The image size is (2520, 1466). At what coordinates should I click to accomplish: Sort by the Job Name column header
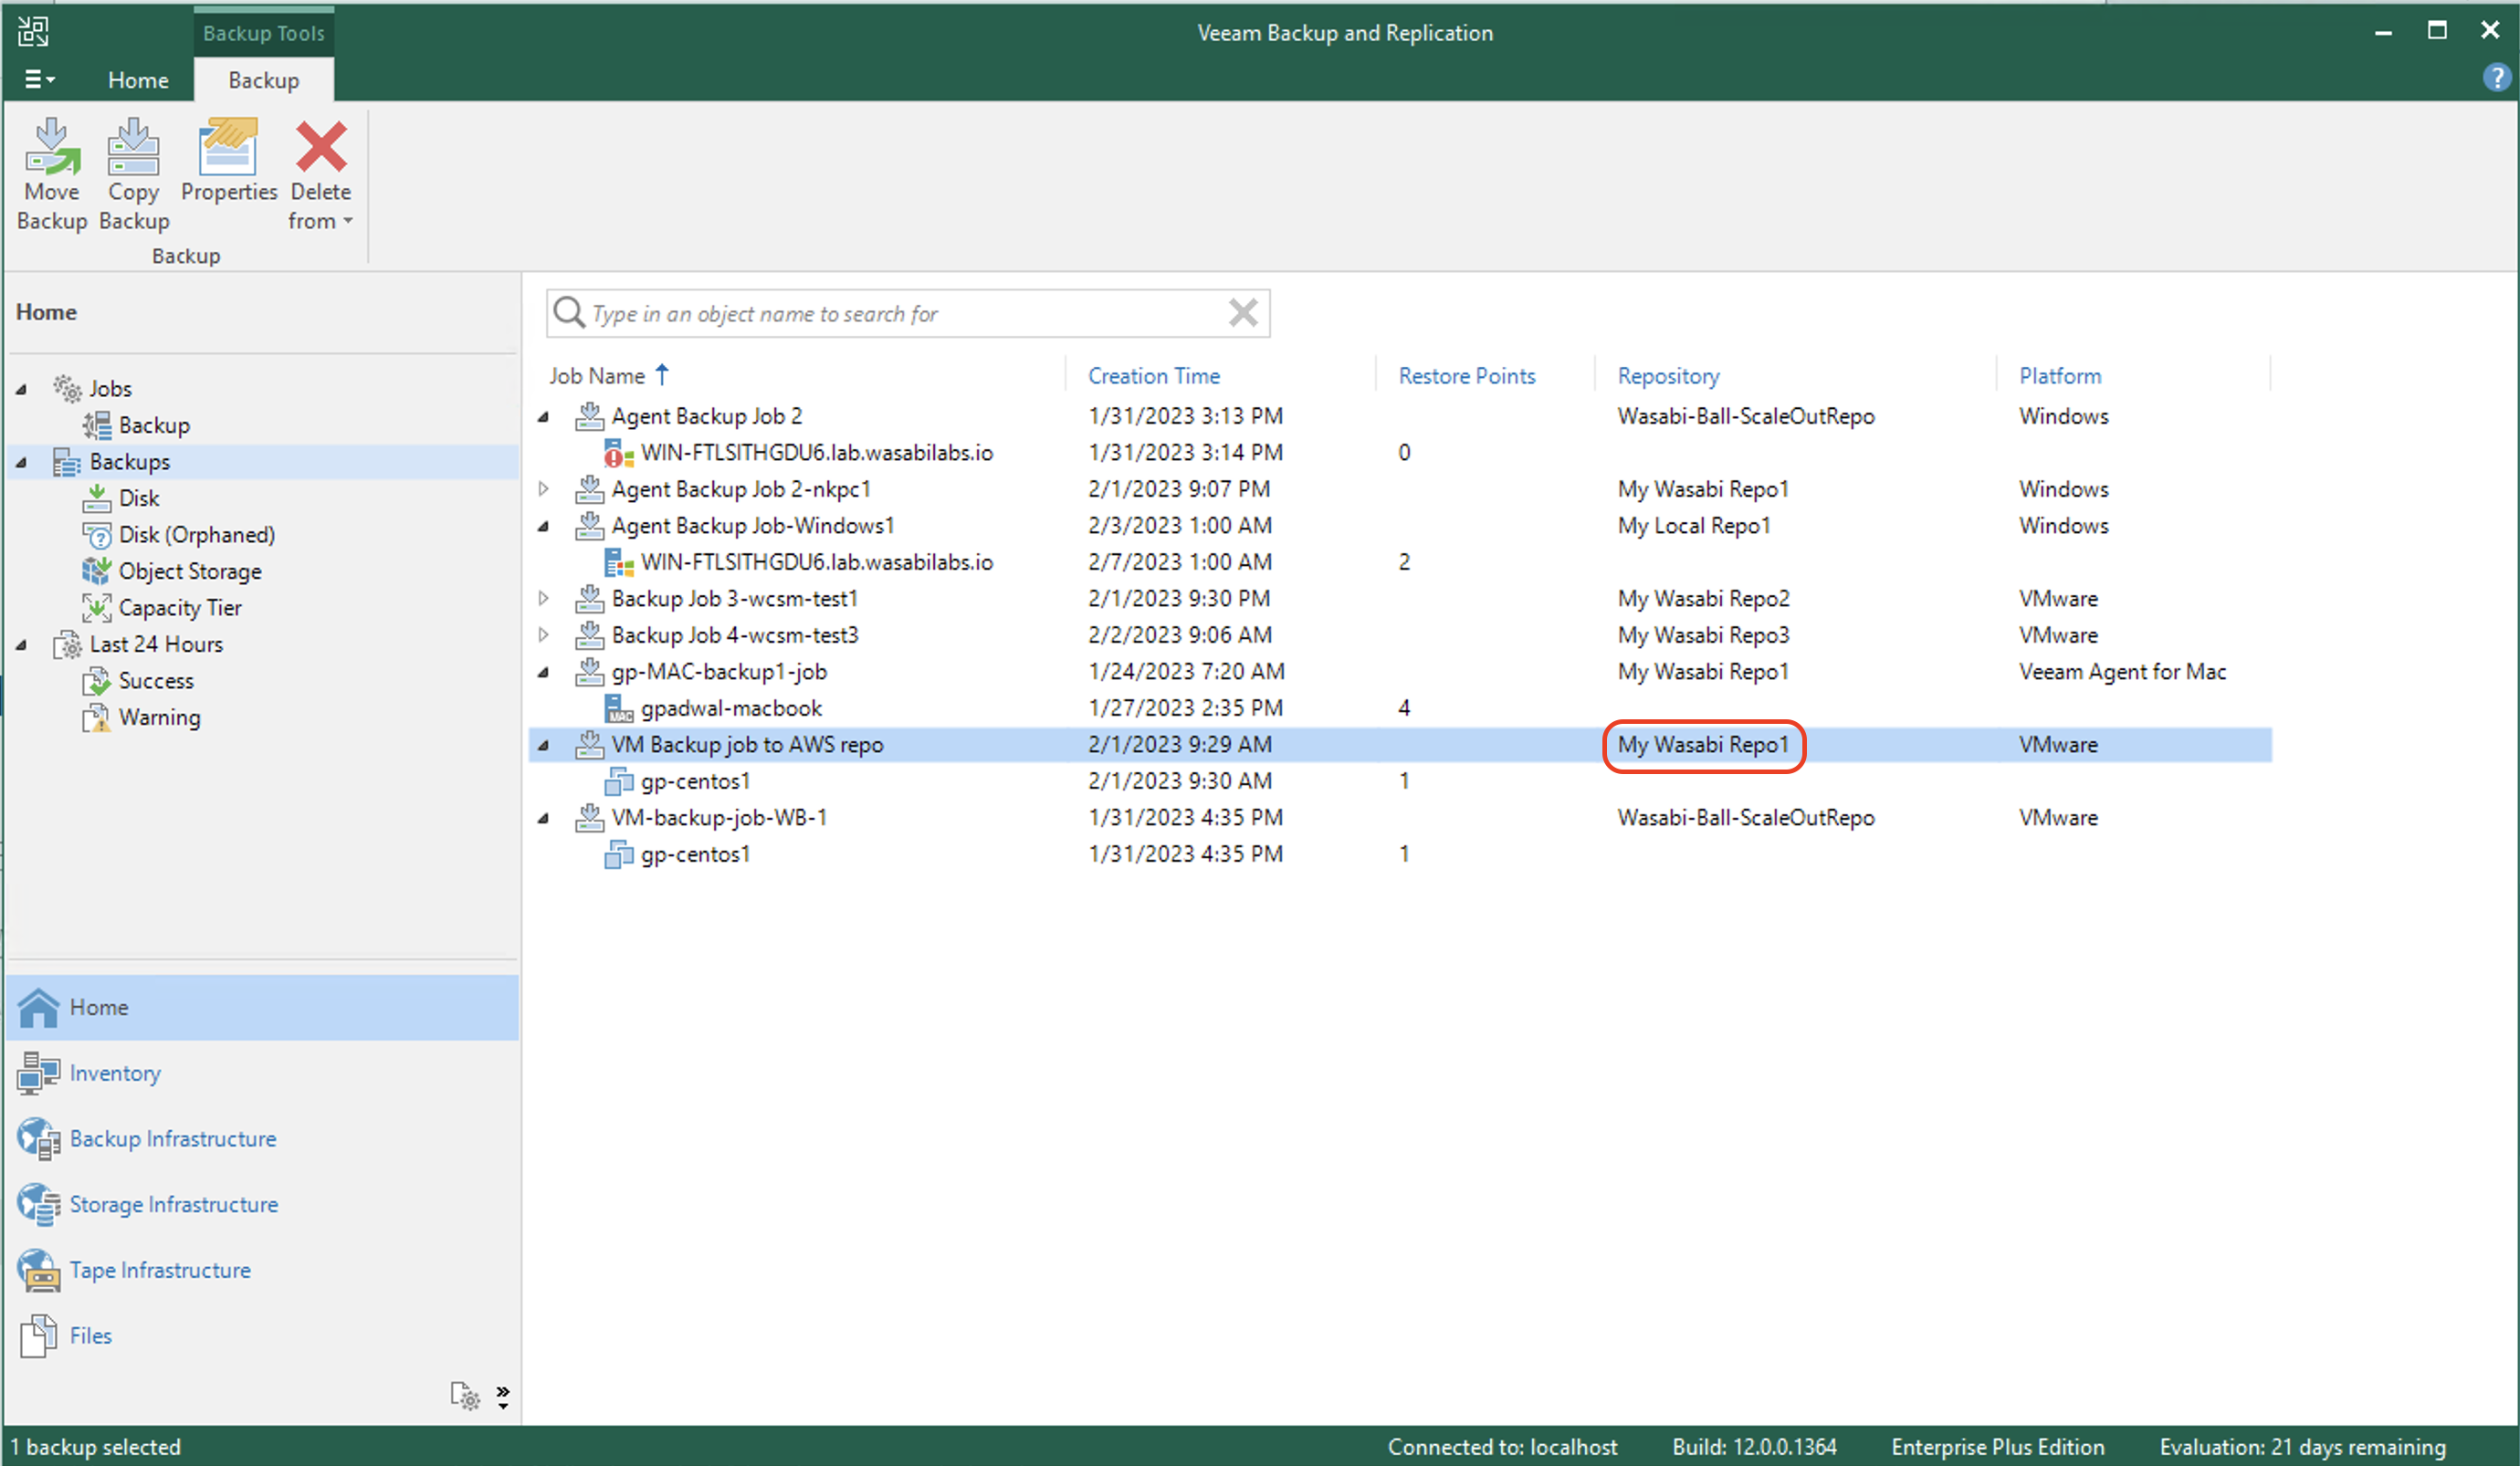coord(597,376)
